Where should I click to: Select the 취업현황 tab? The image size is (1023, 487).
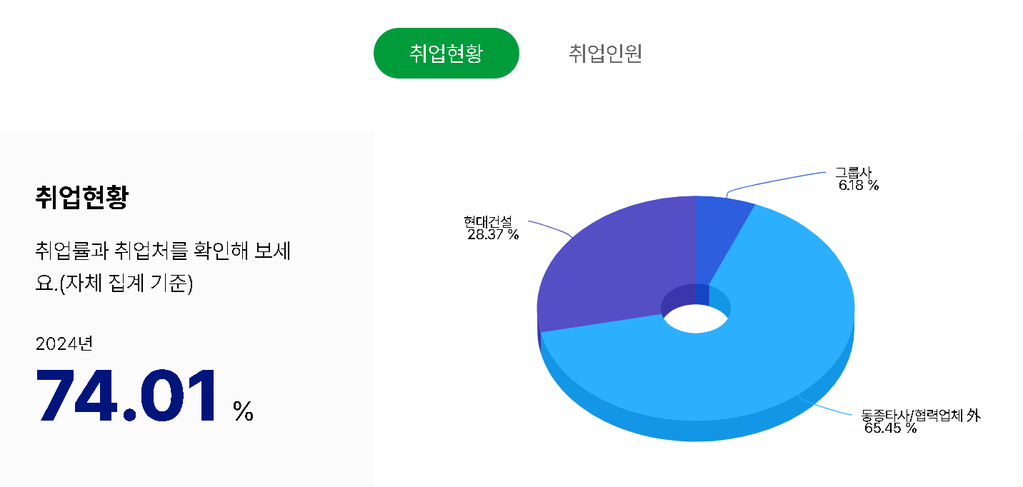446,53
